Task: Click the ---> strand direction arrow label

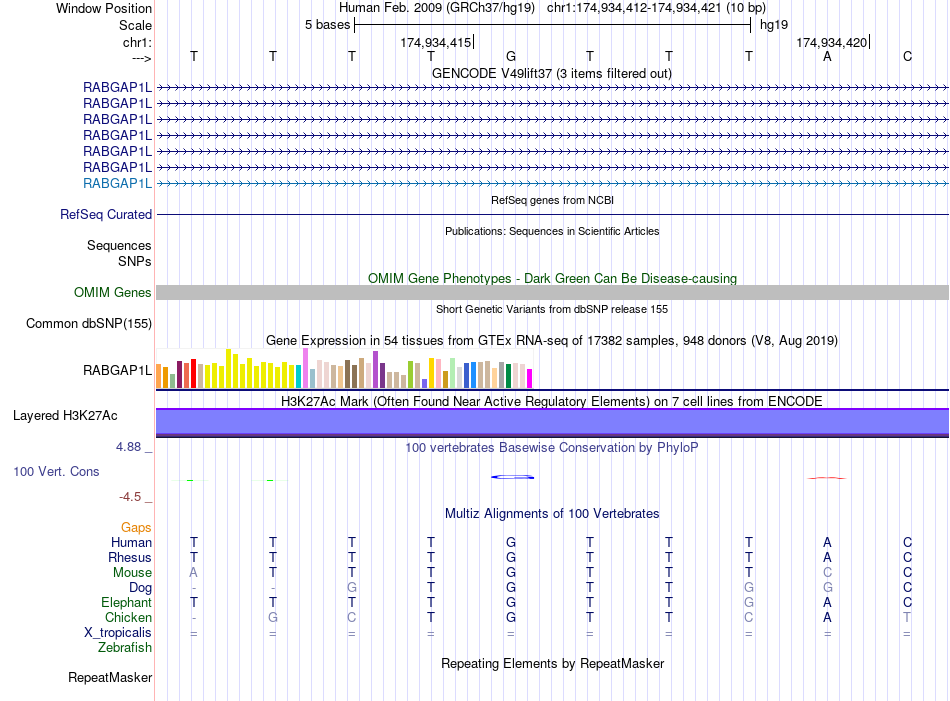Action: [x=141, y=58]
